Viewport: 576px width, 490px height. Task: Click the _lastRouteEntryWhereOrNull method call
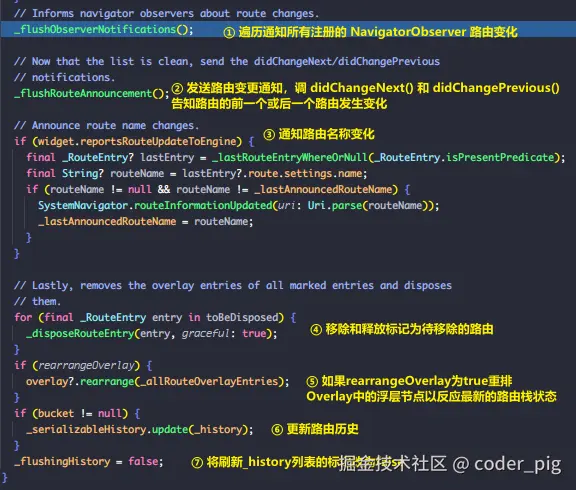290,157
